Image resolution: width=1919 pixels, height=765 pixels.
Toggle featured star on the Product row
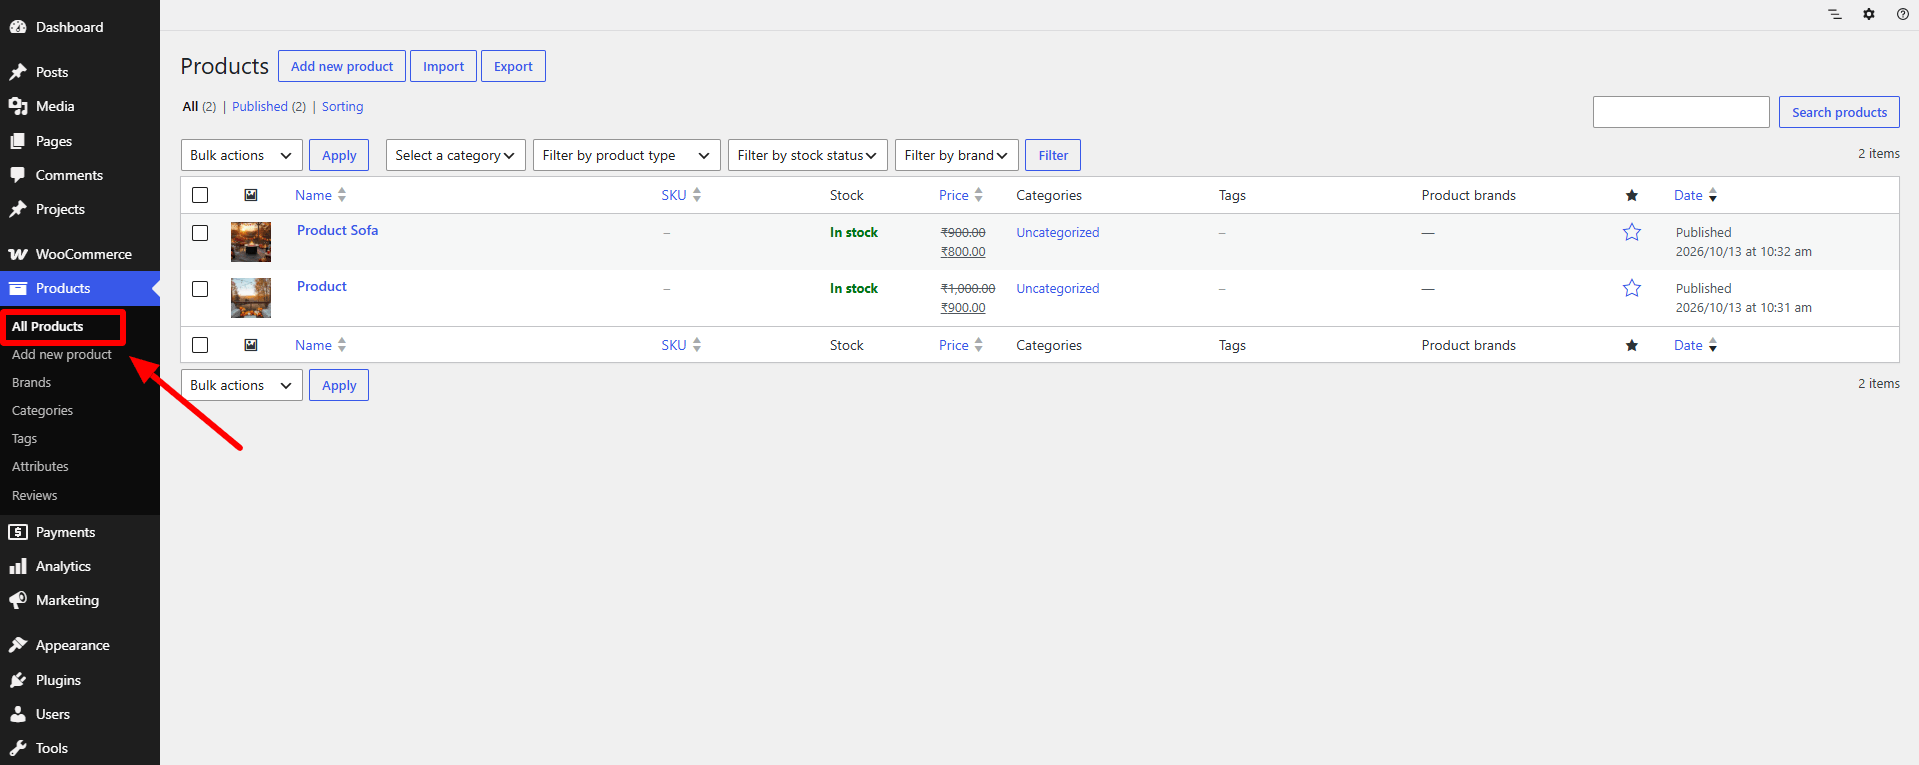(x=1632, y=288)
